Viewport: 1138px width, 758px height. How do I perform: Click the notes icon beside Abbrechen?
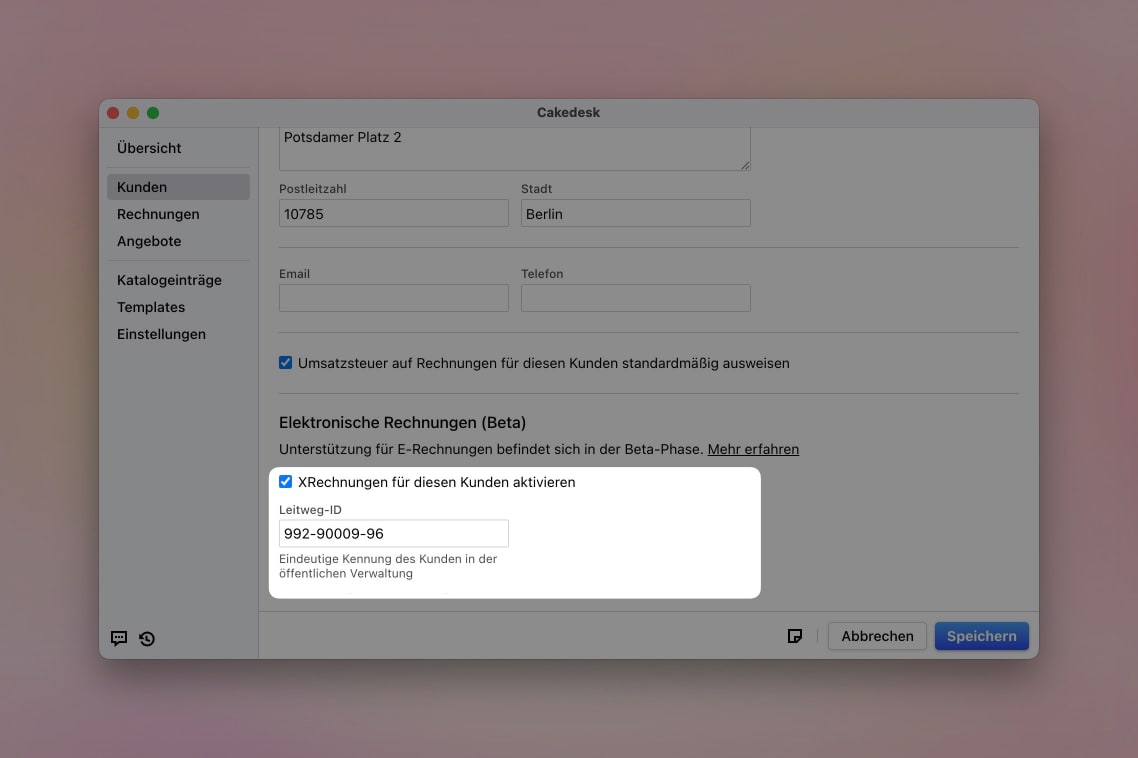coord(795,635)
